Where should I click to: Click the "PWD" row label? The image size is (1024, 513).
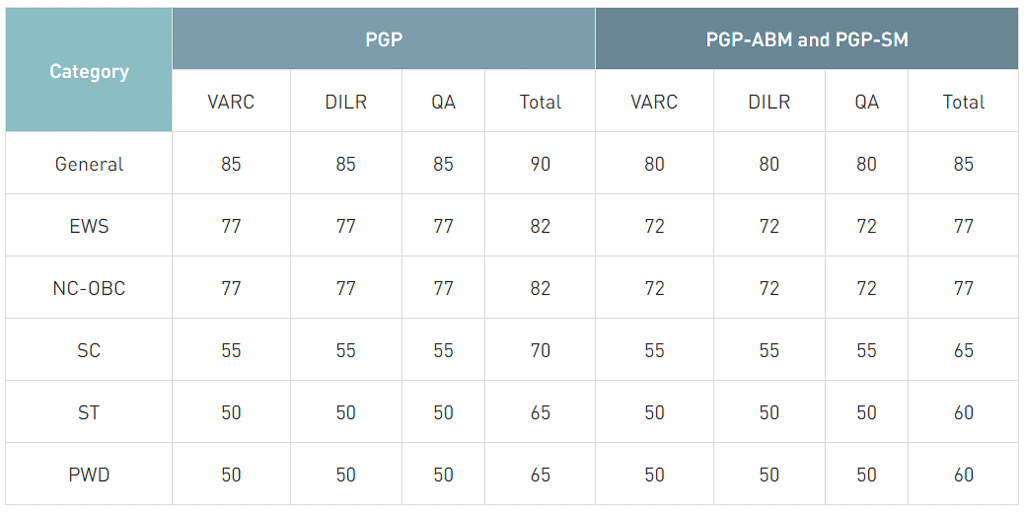pyautogui.click(x=89, y=474)
